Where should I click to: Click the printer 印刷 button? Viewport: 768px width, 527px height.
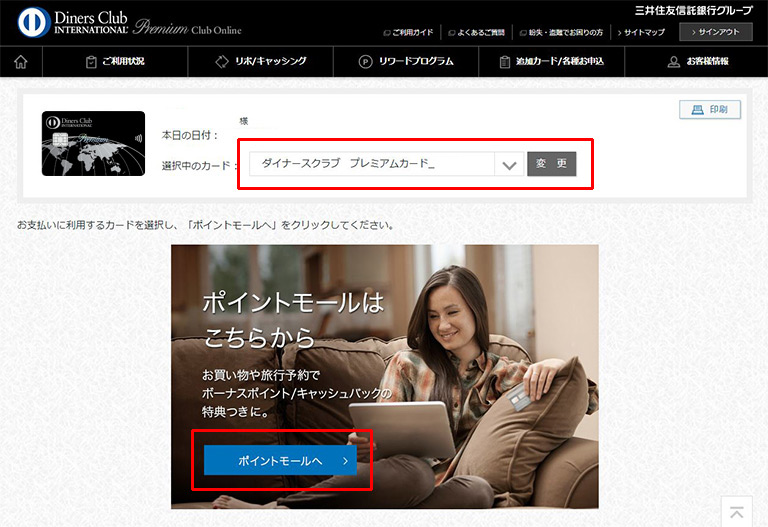coord(709,110)
